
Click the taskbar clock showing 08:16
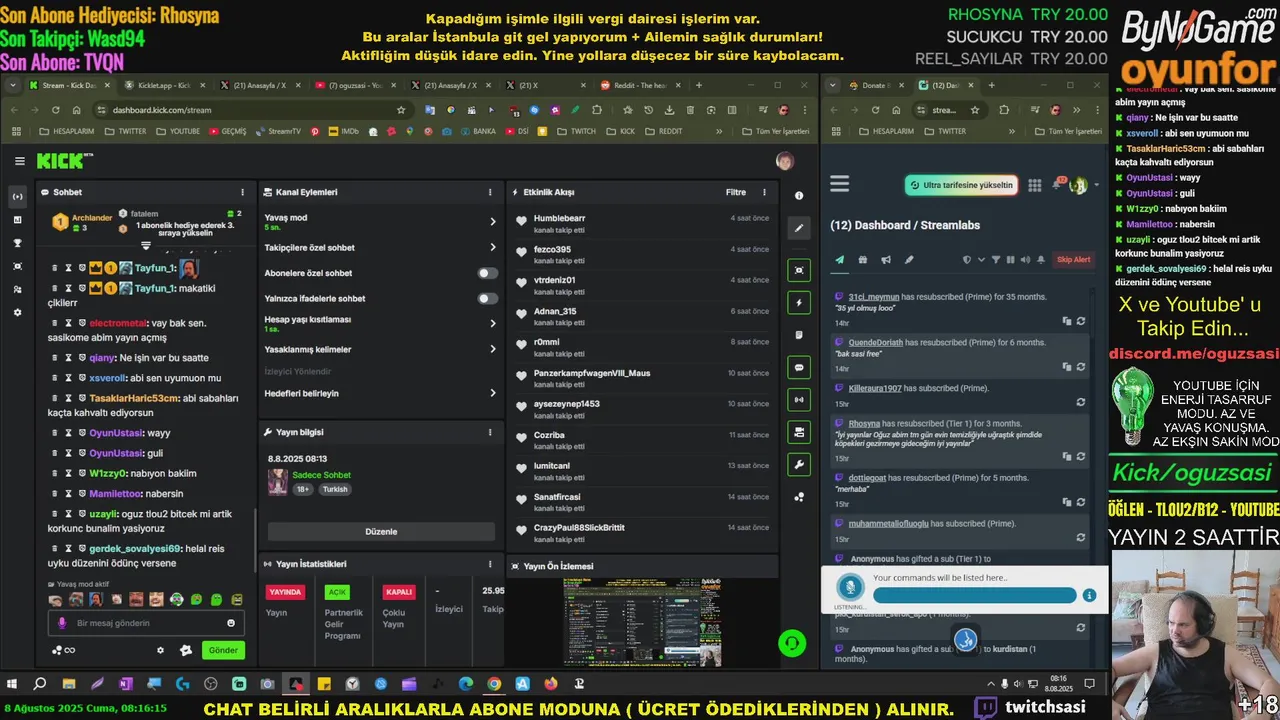click(1058, 684)
